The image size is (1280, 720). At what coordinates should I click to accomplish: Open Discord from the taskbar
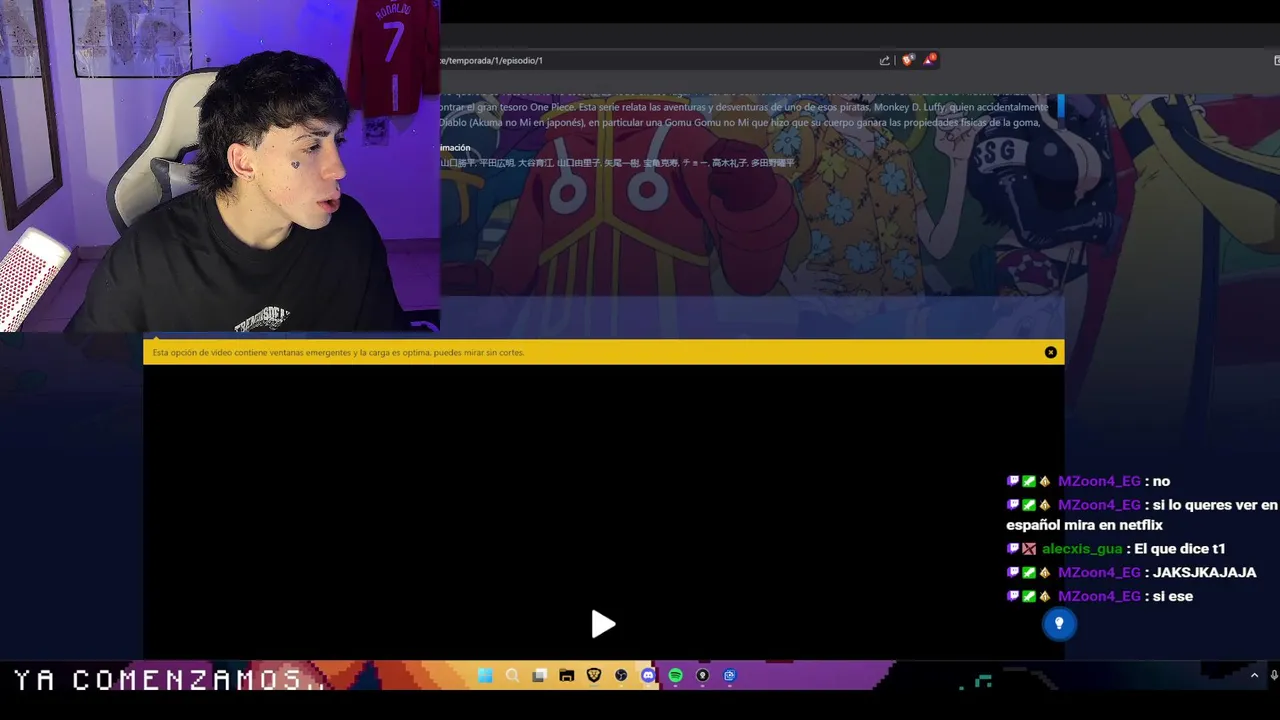pos(648,676)
